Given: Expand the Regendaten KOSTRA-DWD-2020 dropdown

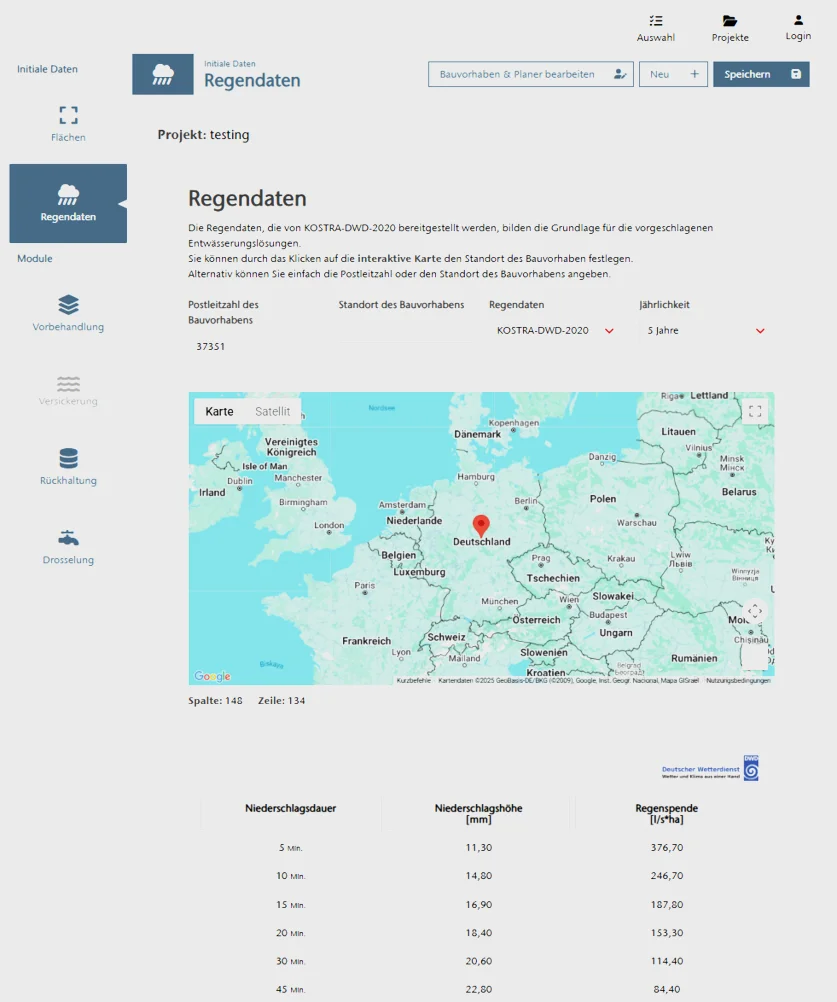Looking at the screenshot, I should pos(554,330).
